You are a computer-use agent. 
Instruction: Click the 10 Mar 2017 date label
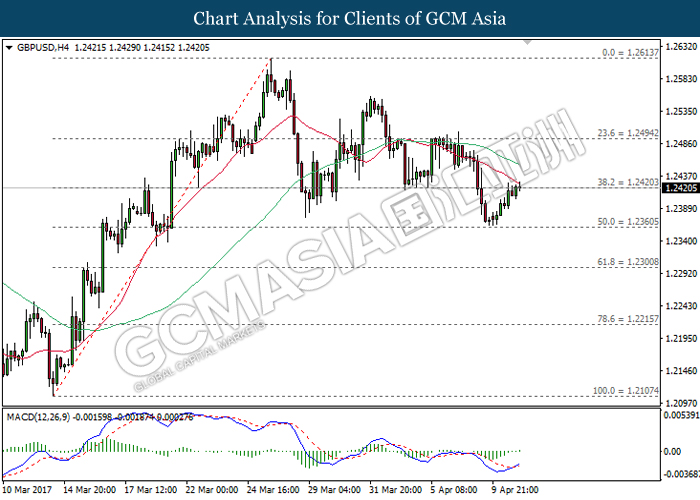(x=27, y=490)
